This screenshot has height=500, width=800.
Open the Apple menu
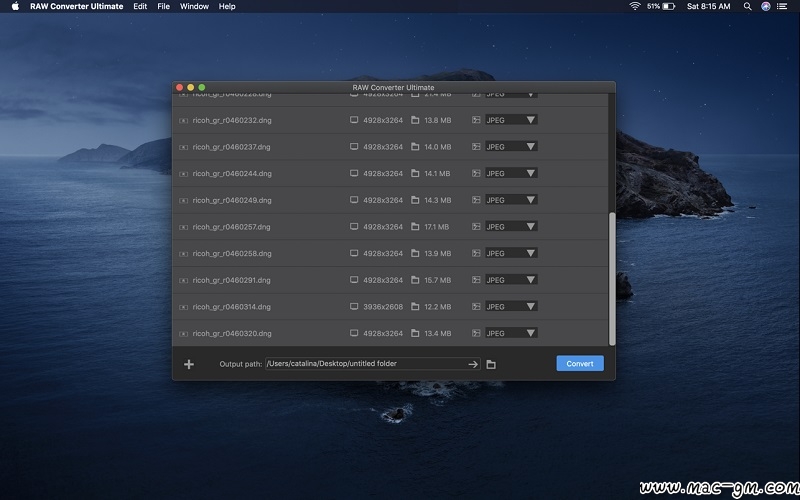(x=15, y=6)
